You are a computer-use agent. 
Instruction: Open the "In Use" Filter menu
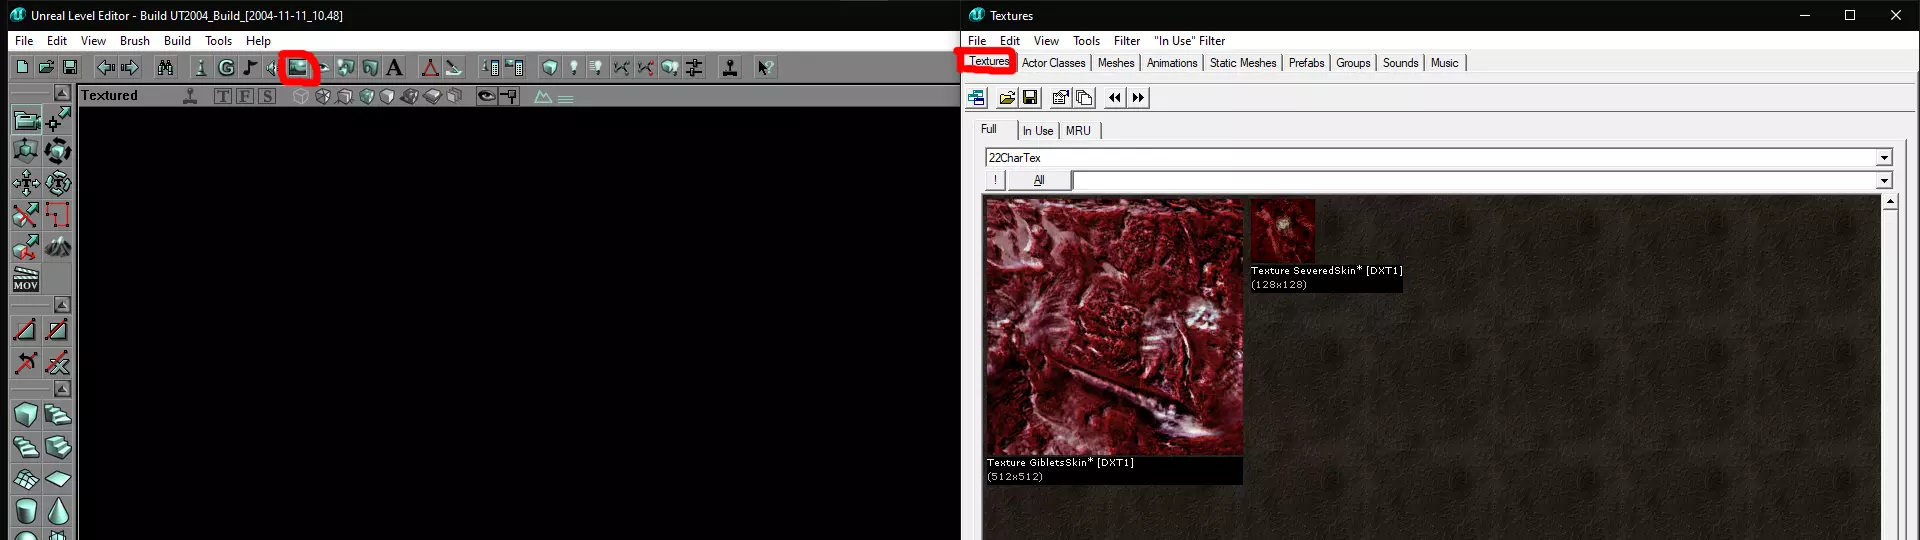click(x=1189, y=41)
